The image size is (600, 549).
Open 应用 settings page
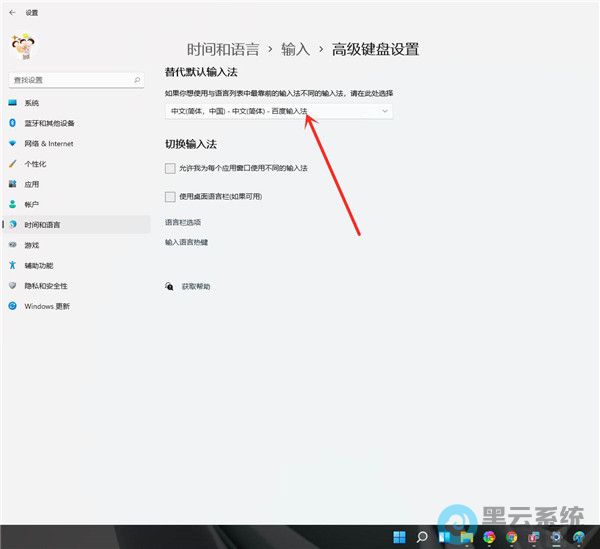[77, 184]
